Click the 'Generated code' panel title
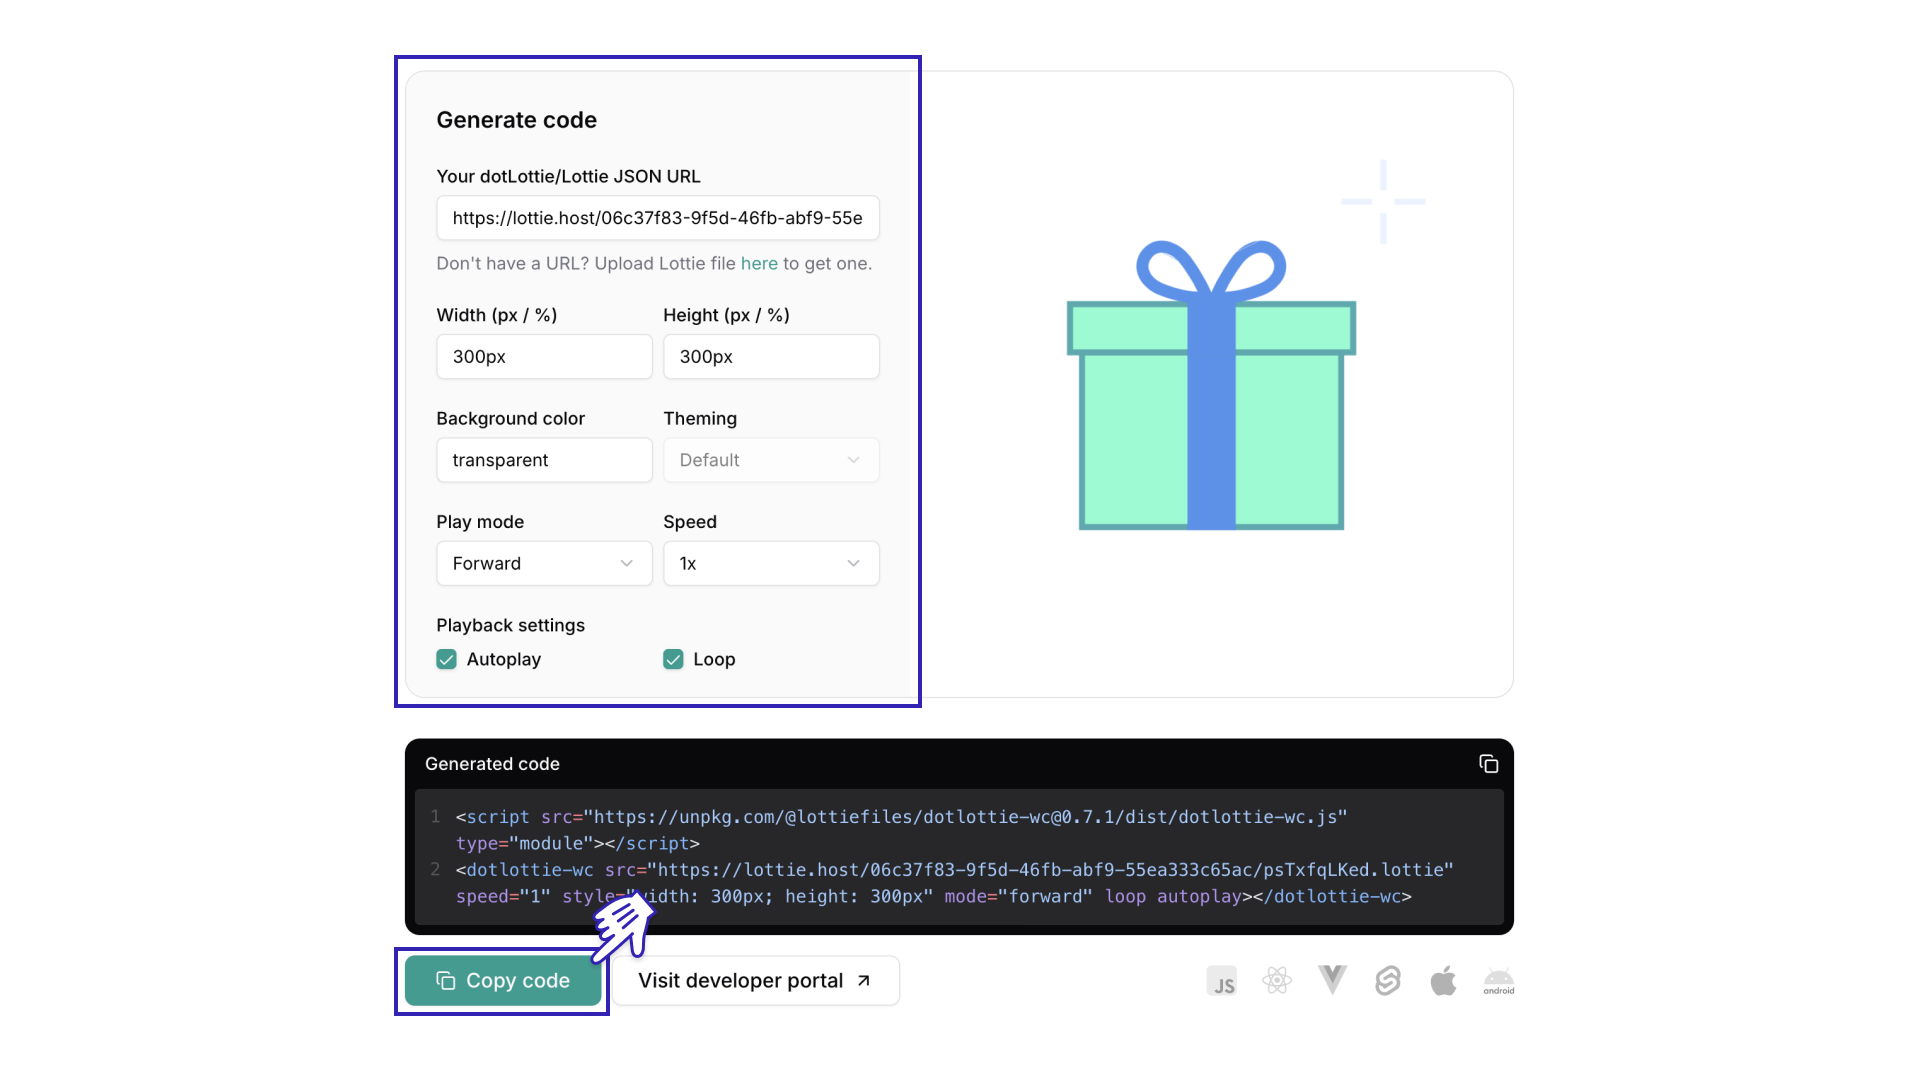This screenshot has width=1920, height=1080. 492,764
